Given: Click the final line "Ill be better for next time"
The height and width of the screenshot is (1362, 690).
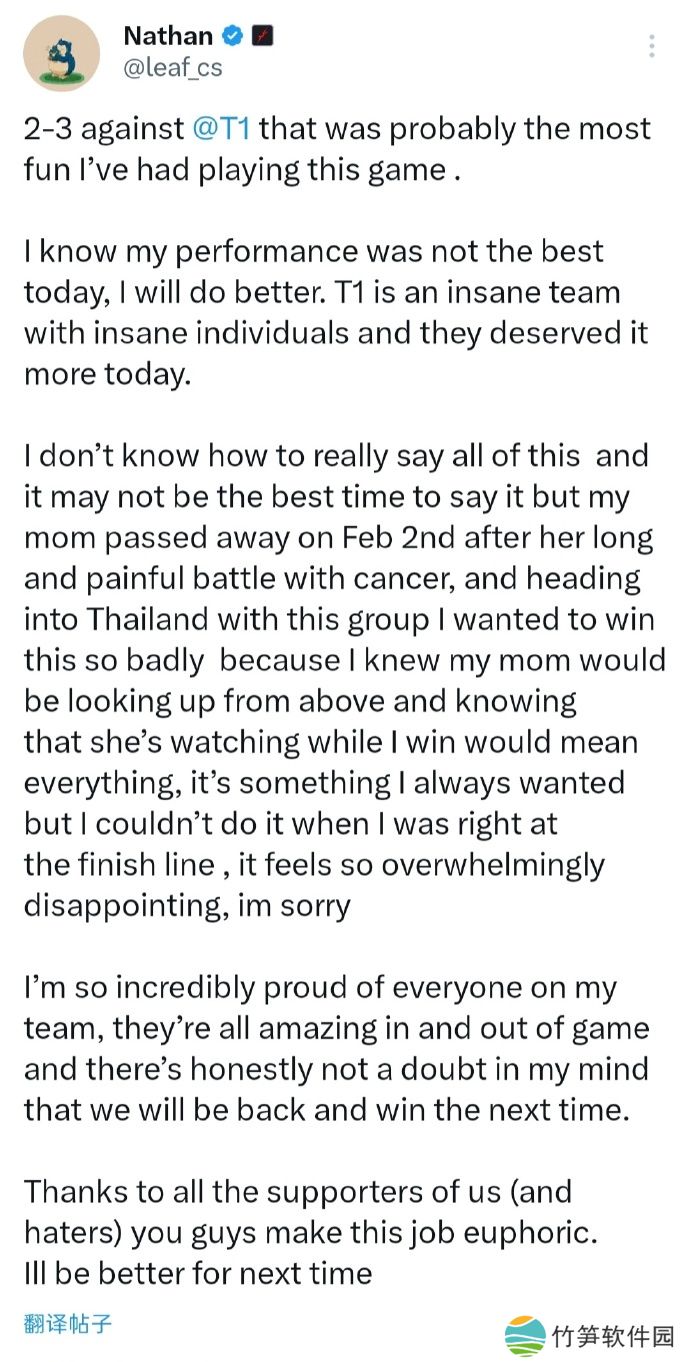Looking at the screenshot, I should [198, 1273].
